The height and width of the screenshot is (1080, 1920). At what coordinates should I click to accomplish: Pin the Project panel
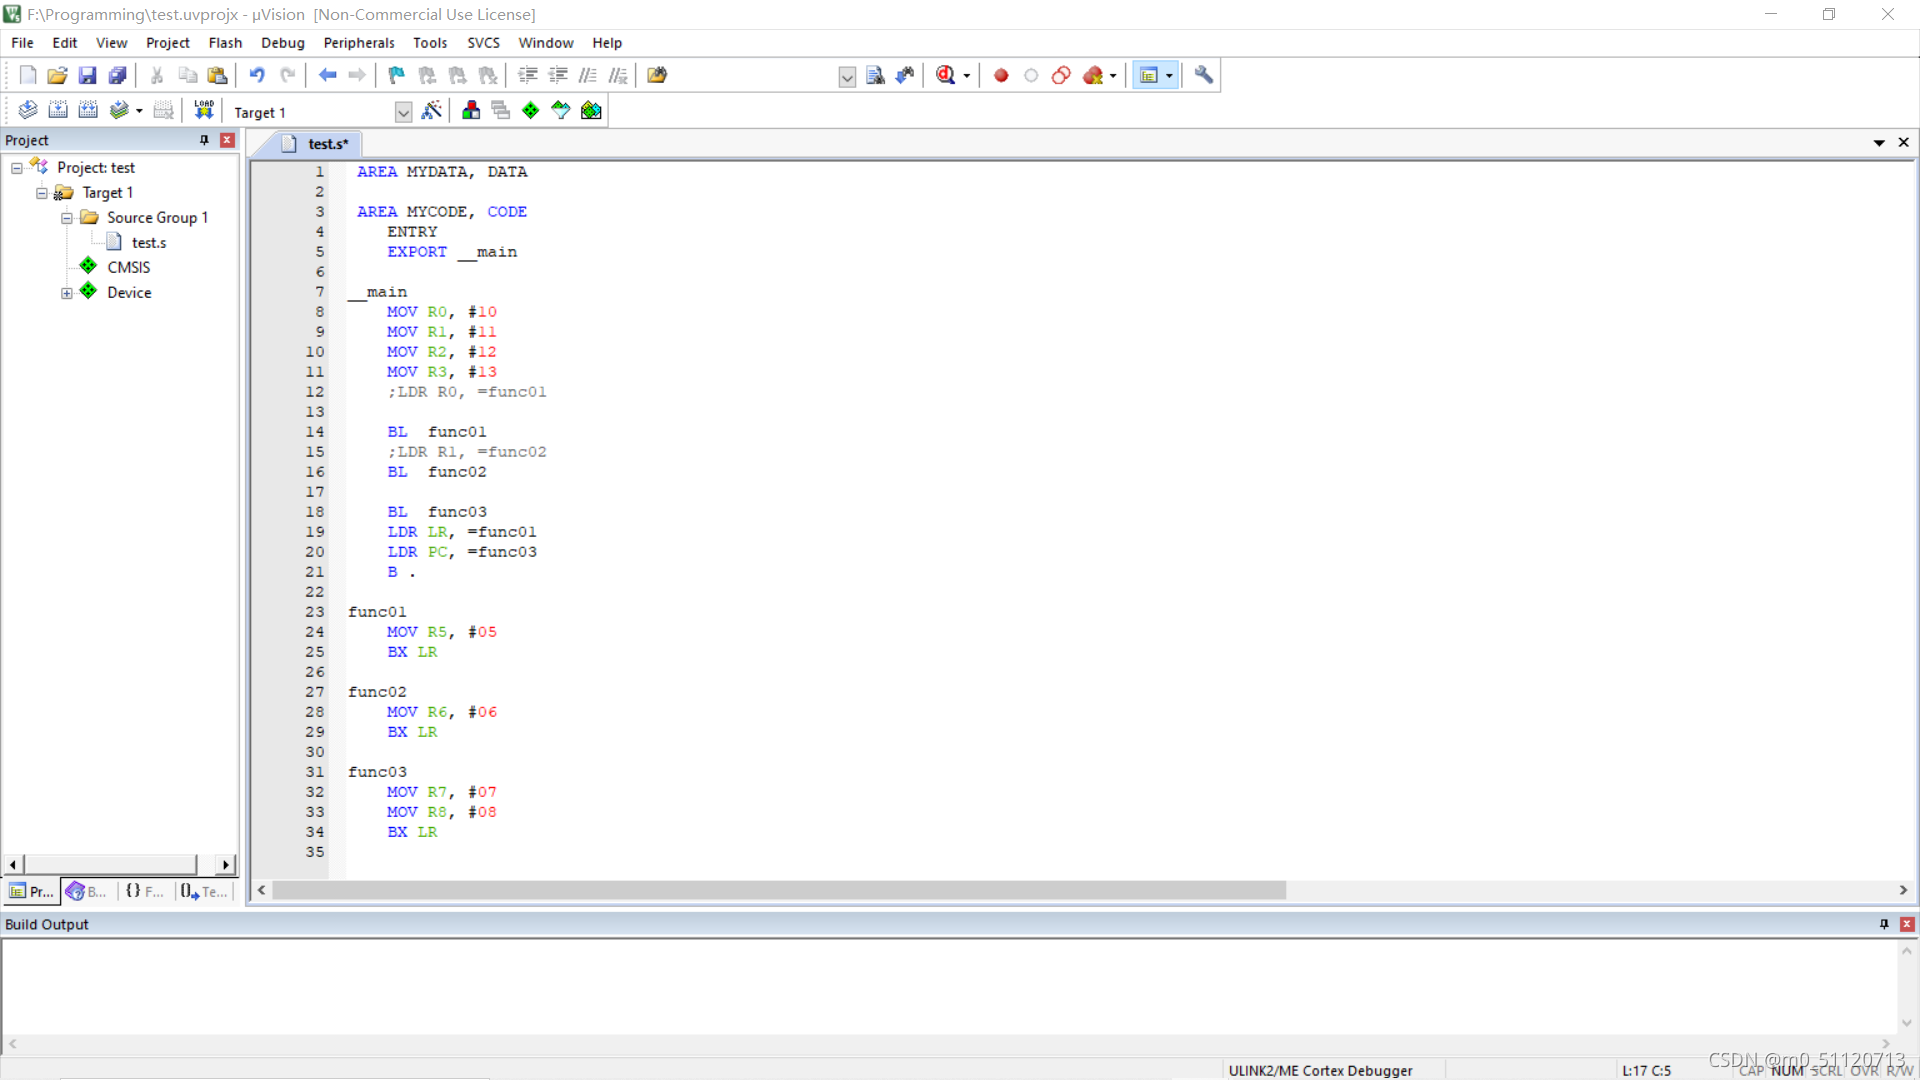(204, 140)
